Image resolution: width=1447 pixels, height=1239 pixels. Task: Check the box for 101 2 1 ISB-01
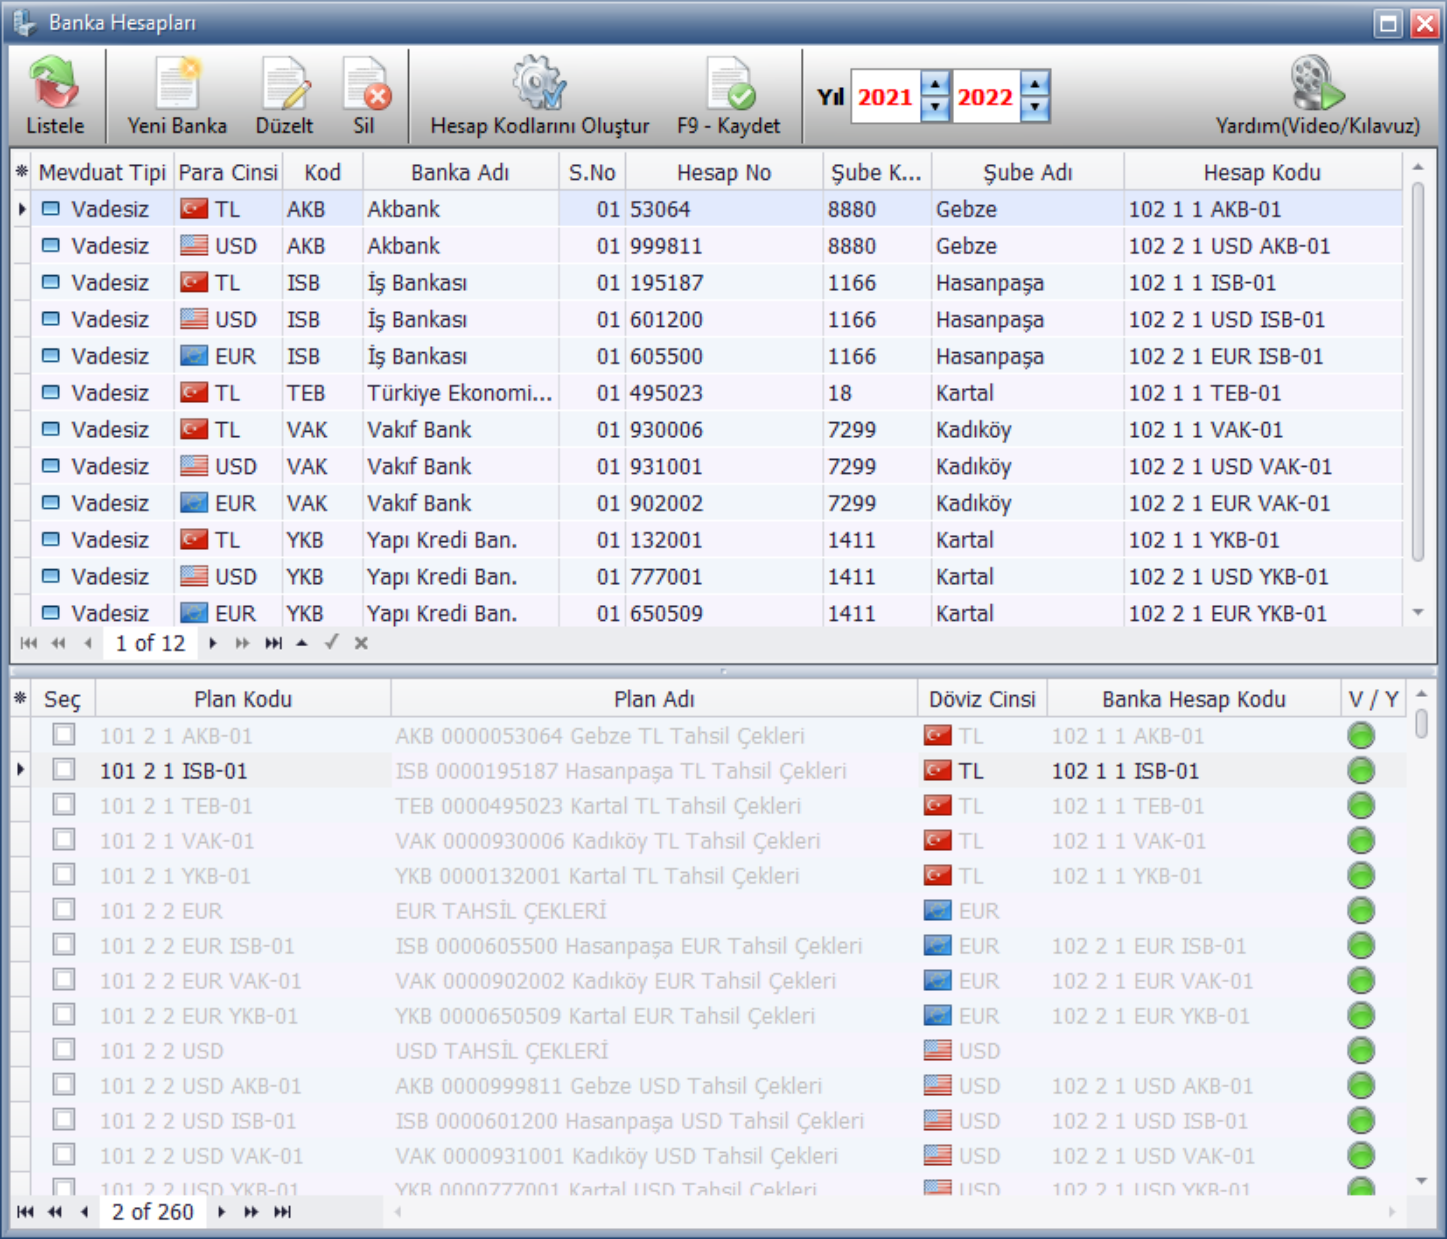pyautogui.click(x=64, y=770)
